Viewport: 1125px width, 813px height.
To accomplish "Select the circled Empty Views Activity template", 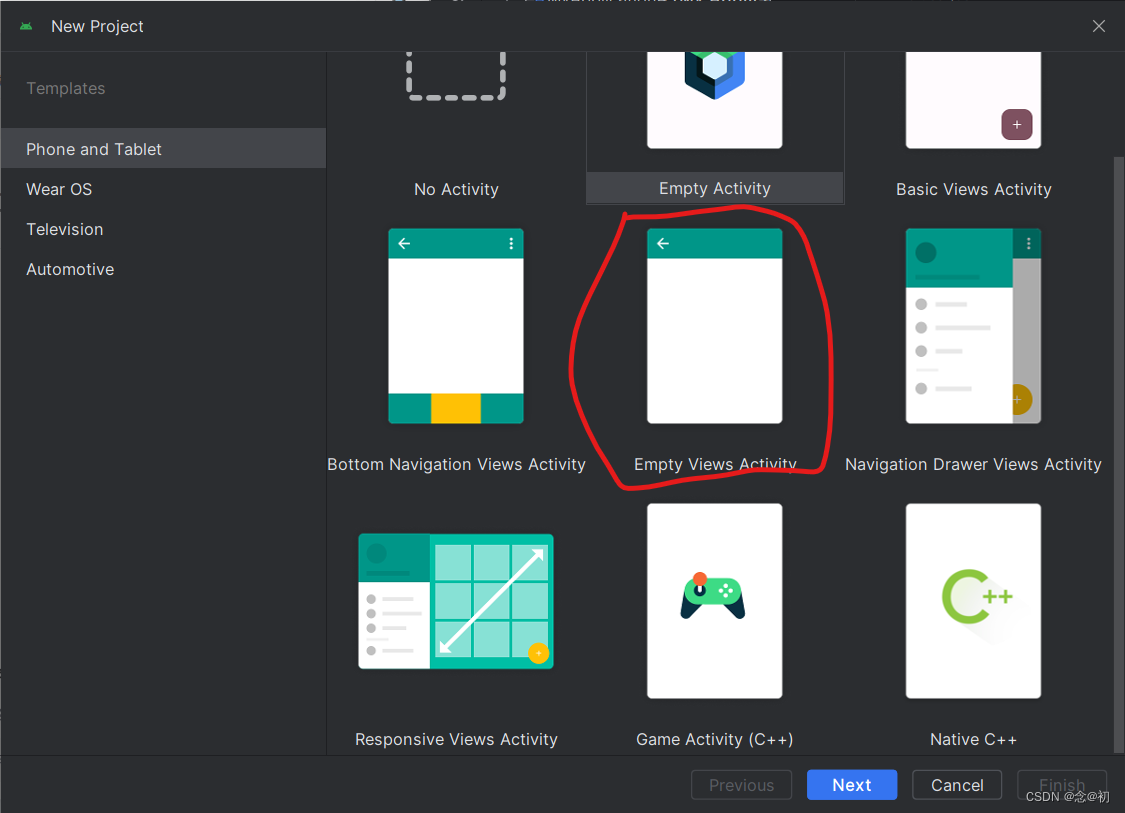I will click(714, 327).
